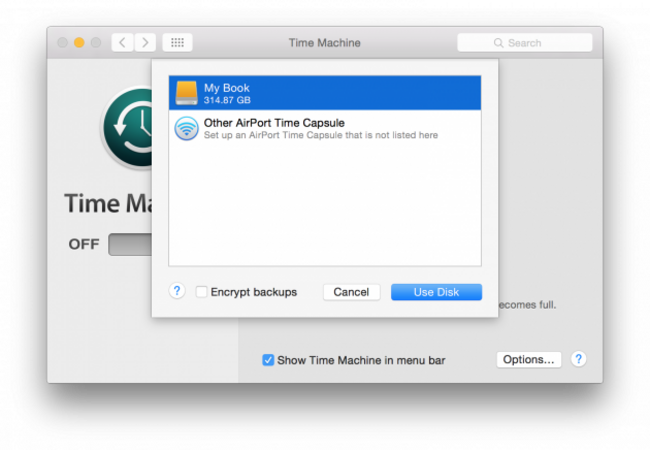Viewport: 650px width, 450px height.
Task: Click the forward navigation arrow
Action: [145, 43]
